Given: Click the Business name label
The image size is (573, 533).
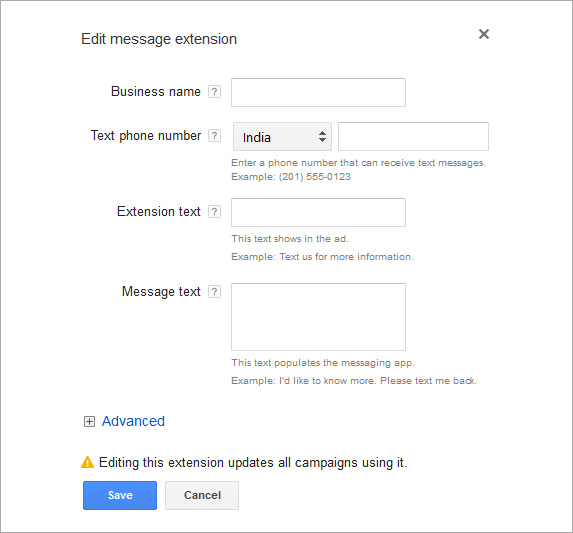Looking at the screenshot, I should pos(156,91).
